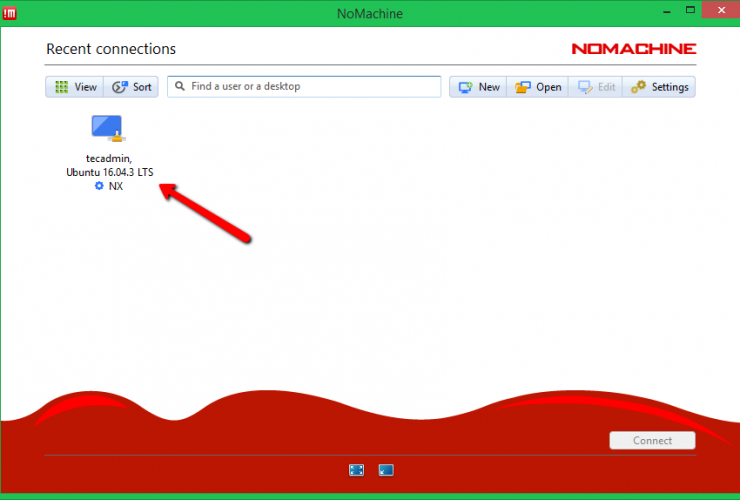Open NoMachine Settings
Screen dimensions: 740x500
click(659, 87)
